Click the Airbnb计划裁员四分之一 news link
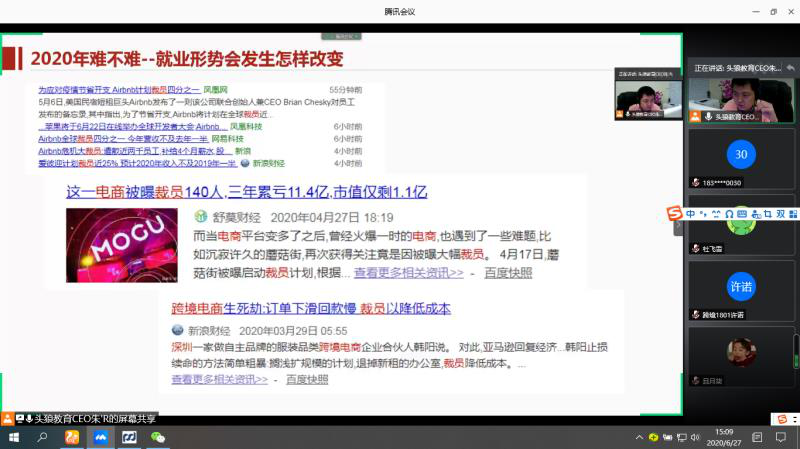800x449 pixels. tap(119, 89)
